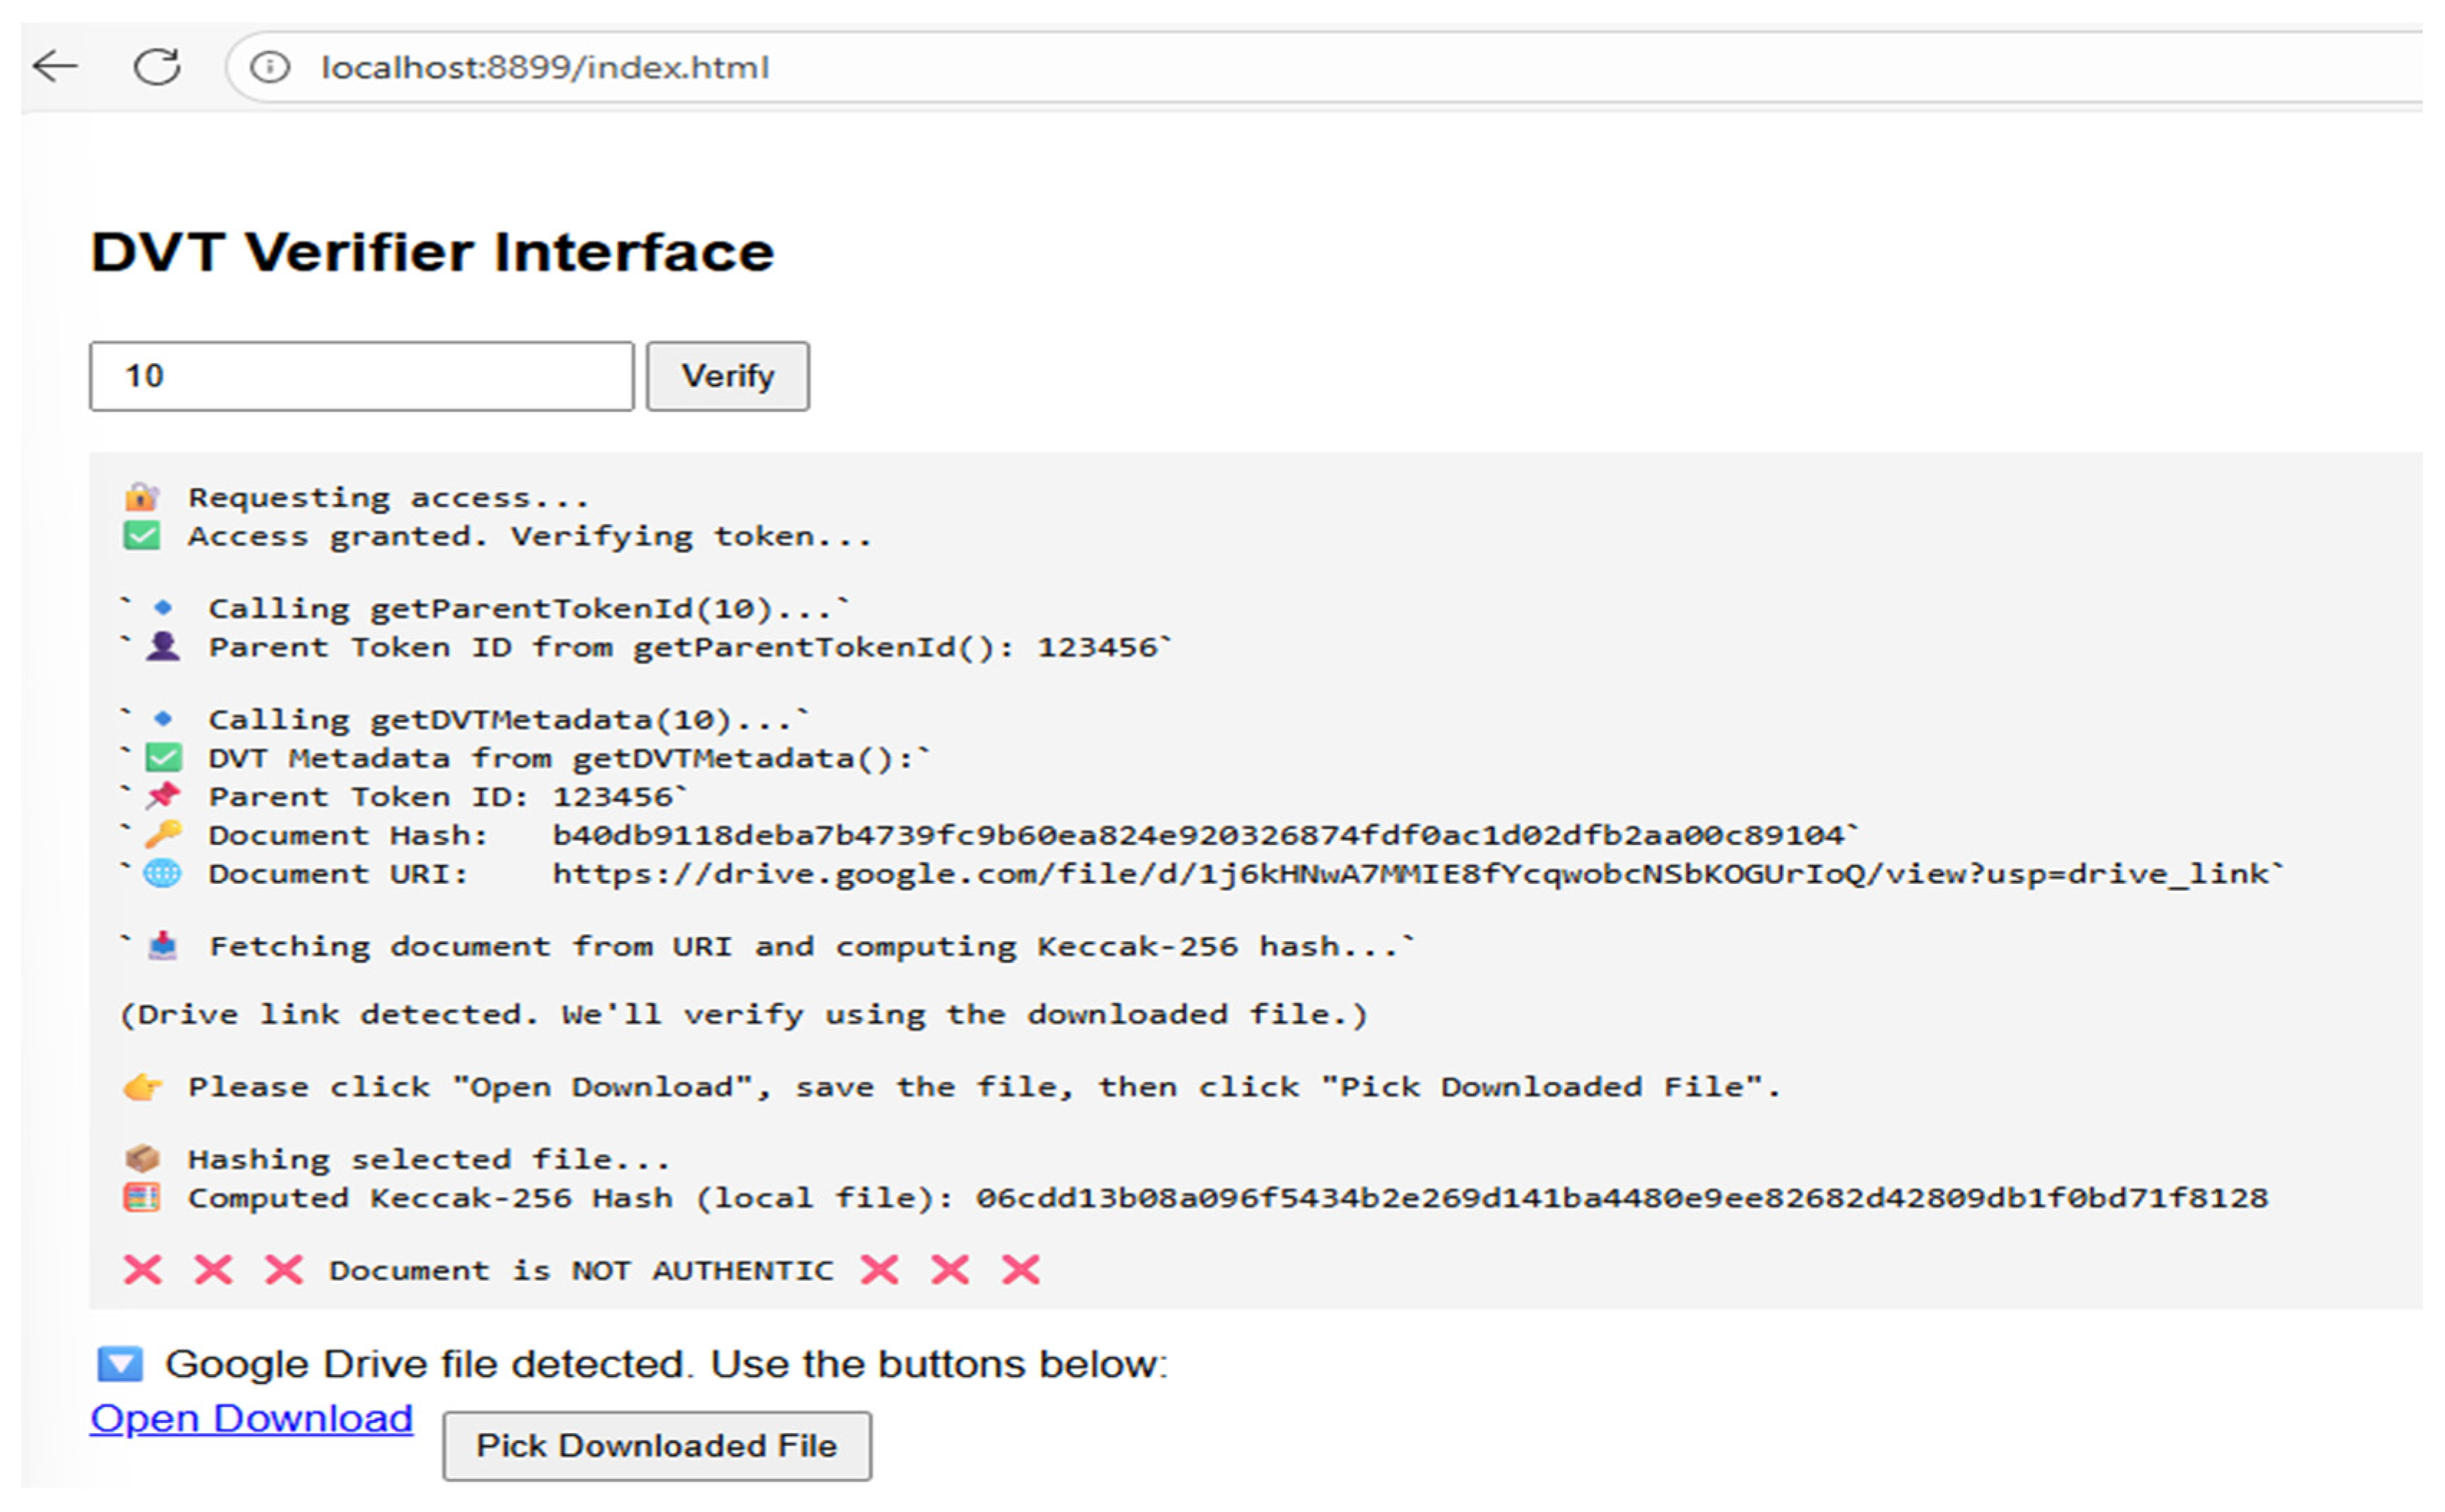Click the person icon beside getParentTokenId result
This screenshot has height=1512, width=2445.
pyautogui.click(x=163, y=647)
